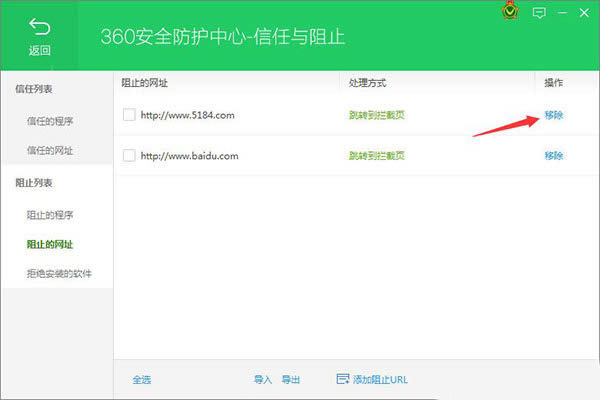The image size is (600, 400).
Task: Select 阻止的网址 sidebar item
Action: 49,244
